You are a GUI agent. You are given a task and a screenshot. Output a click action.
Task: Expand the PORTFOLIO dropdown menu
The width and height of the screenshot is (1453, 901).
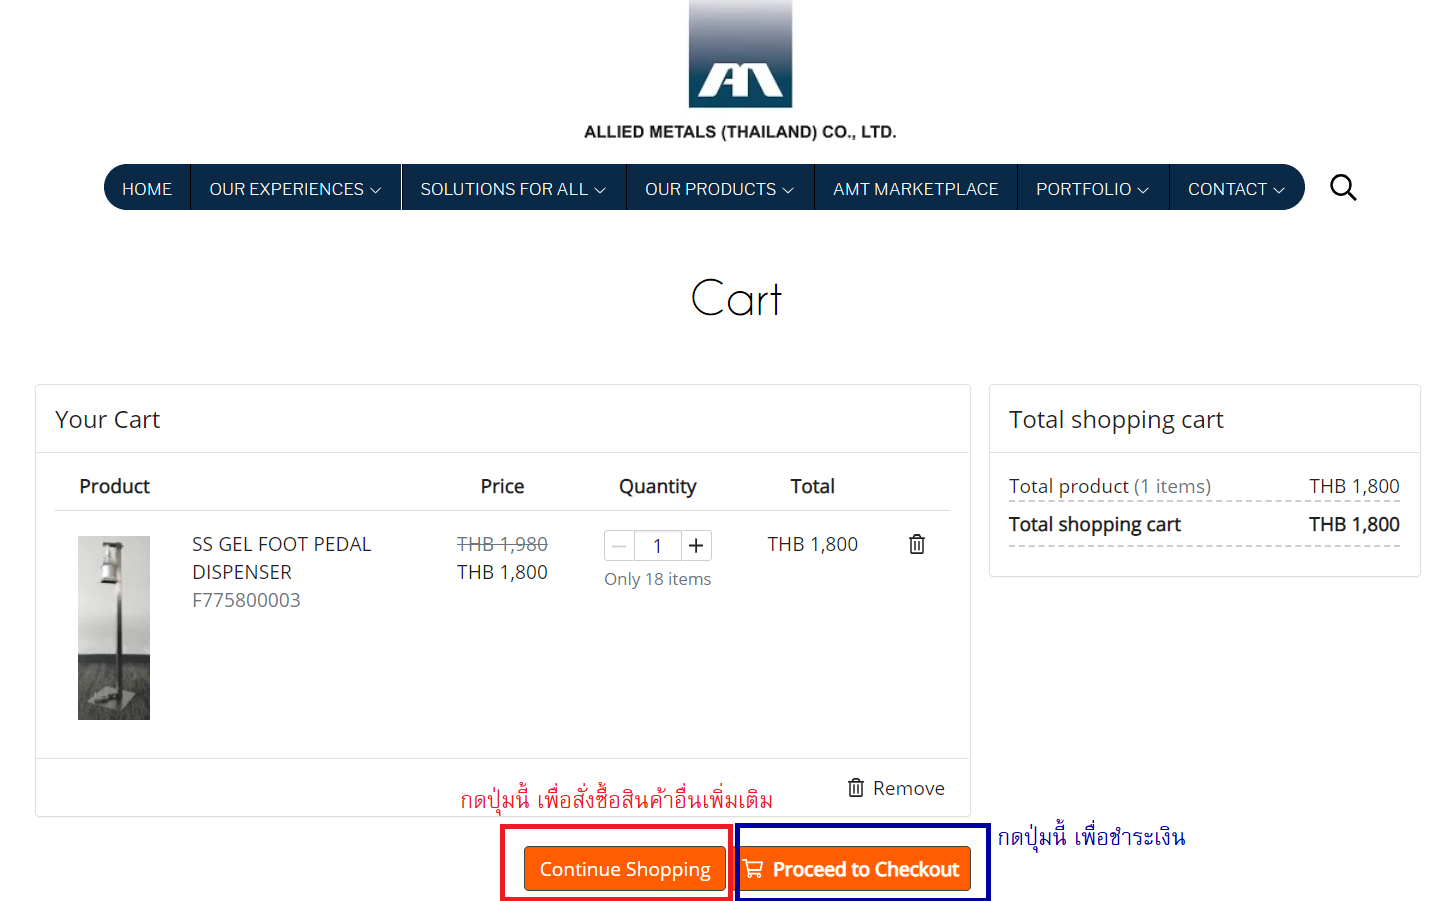pos(1093,188)
